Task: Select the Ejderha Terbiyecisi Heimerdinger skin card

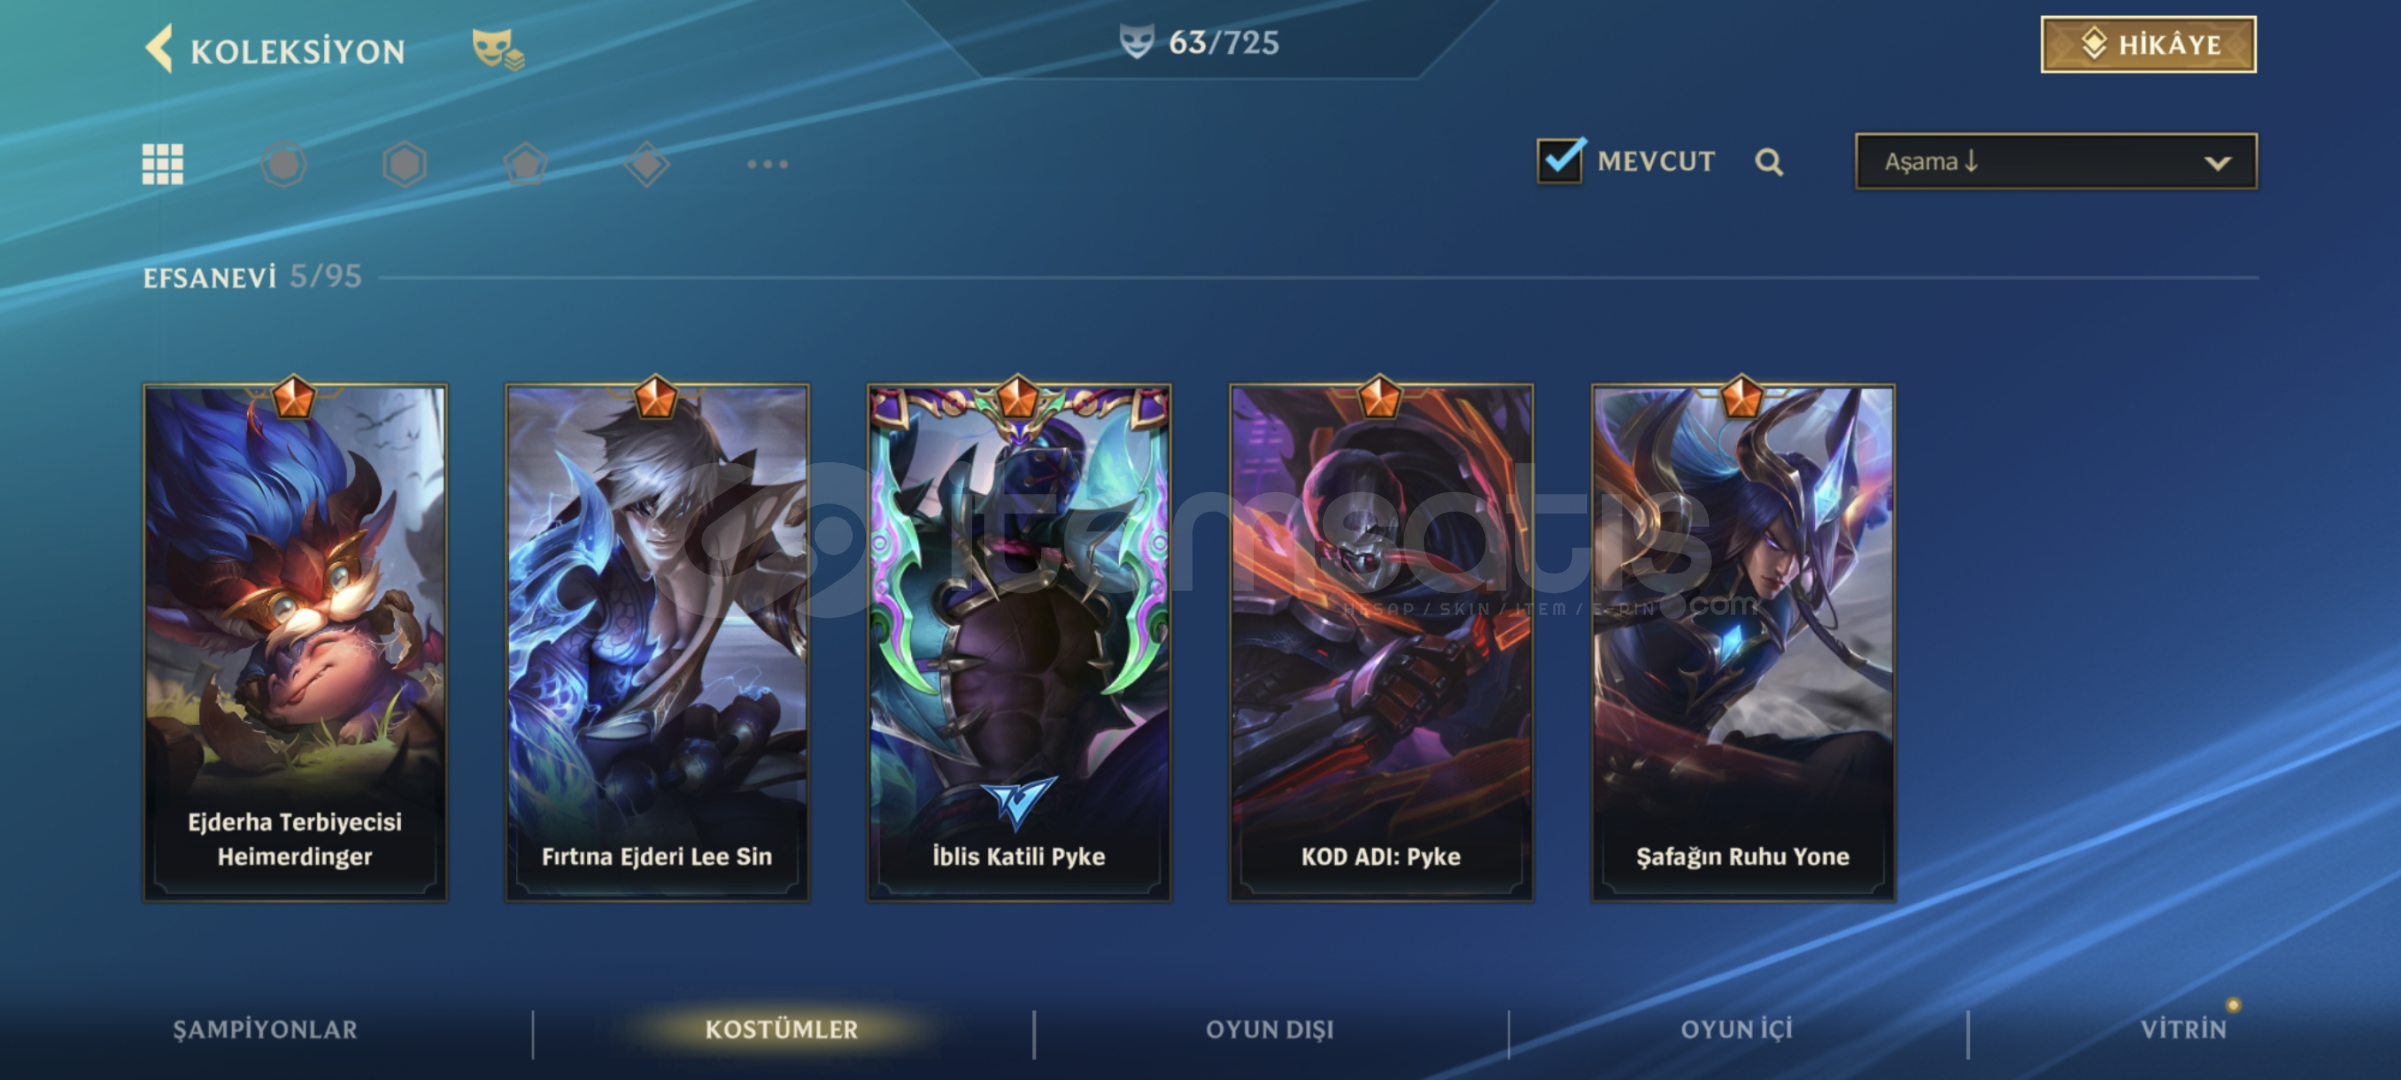Action: 295,642
